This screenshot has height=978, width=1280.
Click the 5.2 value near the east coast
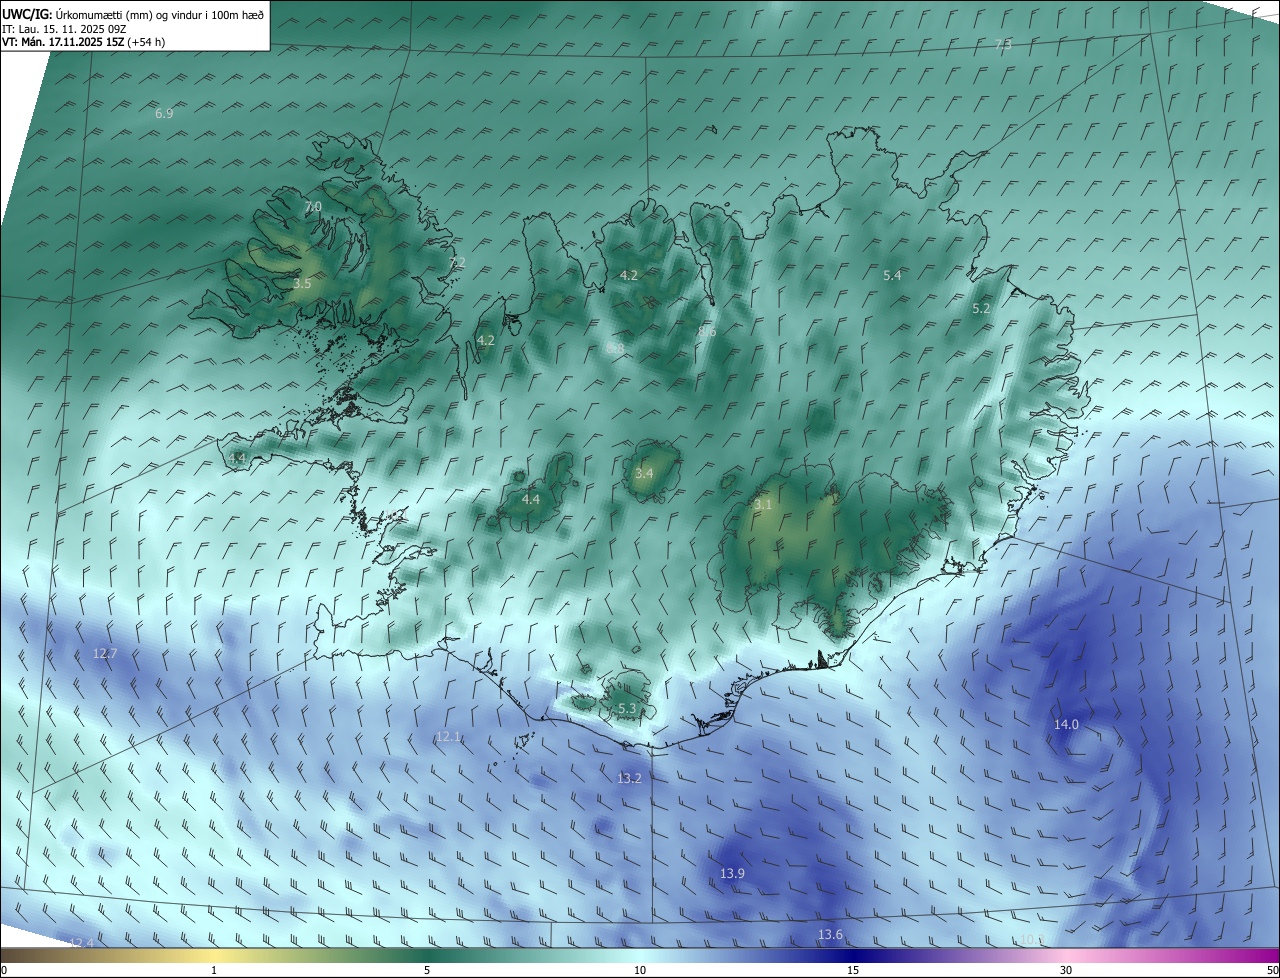coord(981,309)
